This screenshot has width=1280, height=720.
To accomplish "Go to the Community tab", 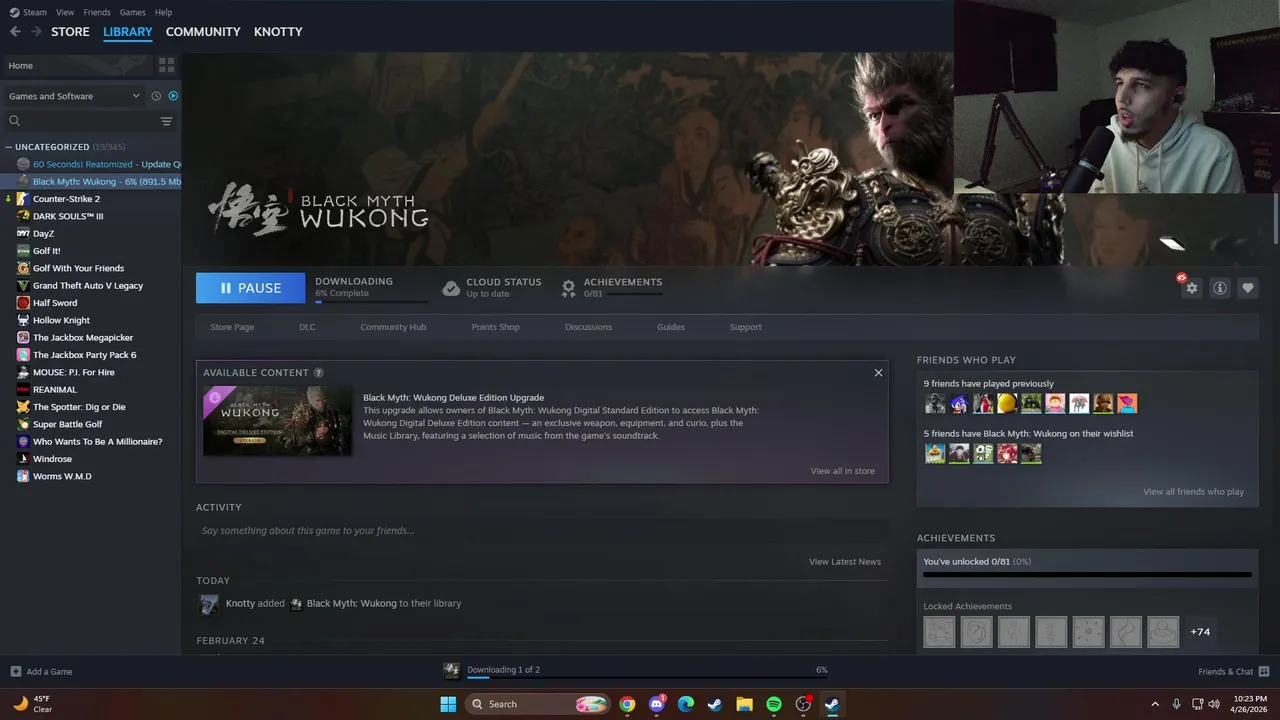I will pos(203,32).
